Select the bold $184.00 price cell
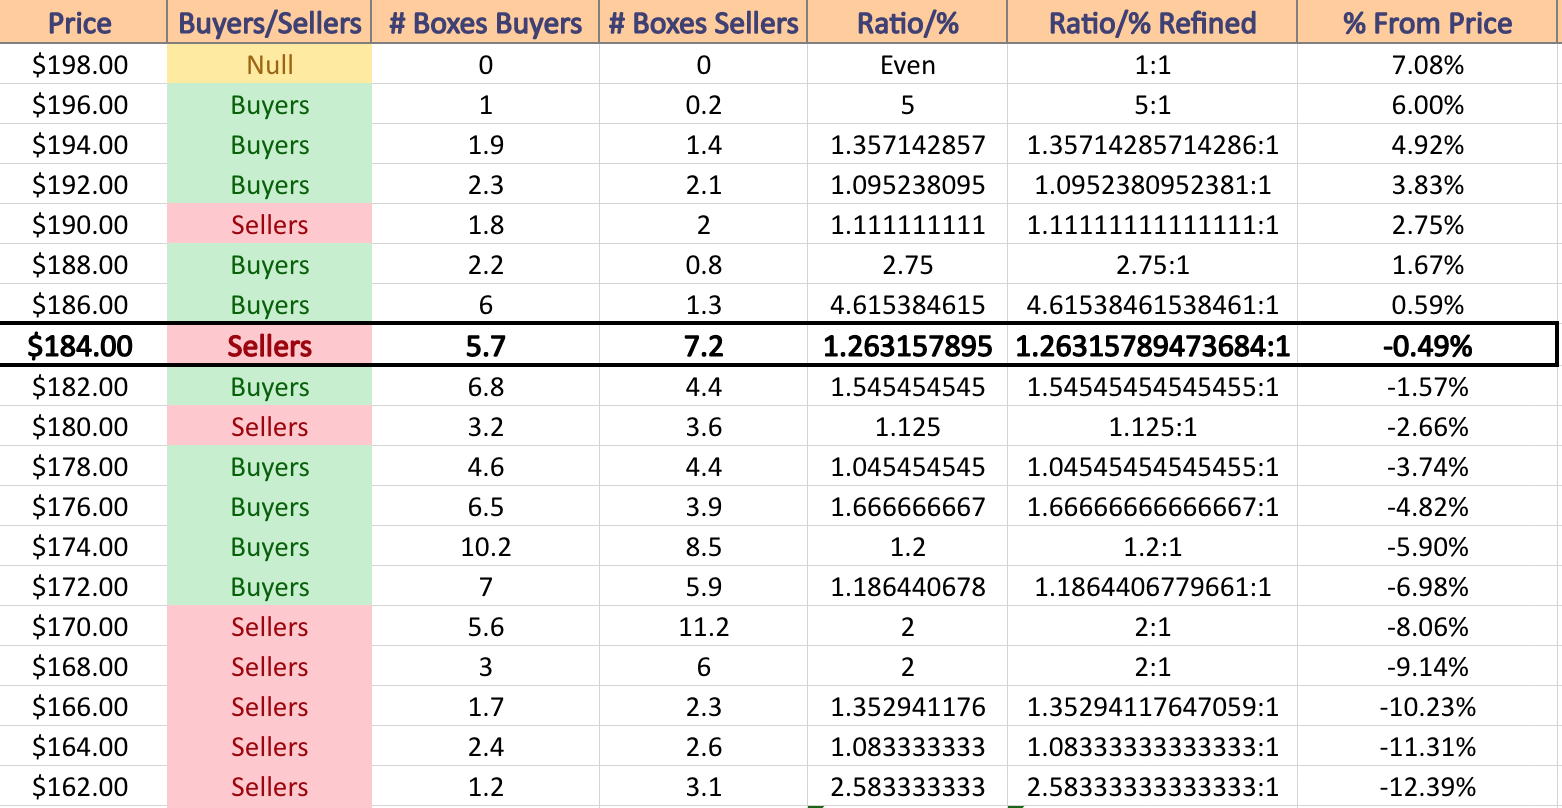 pyautogui.click(x=80, y=346)
